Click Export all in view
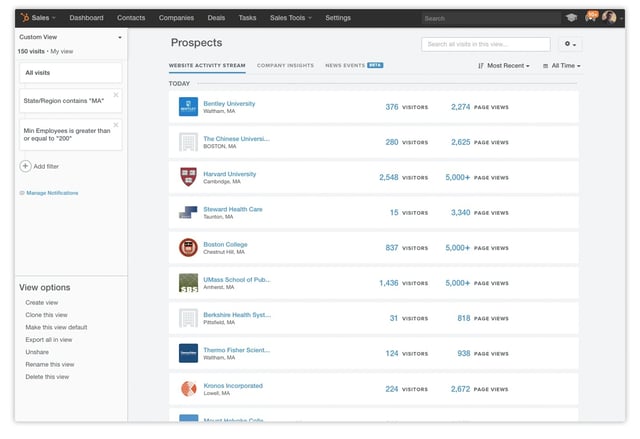Viewport: 640px width, 439px height. (x=49, y=339)
